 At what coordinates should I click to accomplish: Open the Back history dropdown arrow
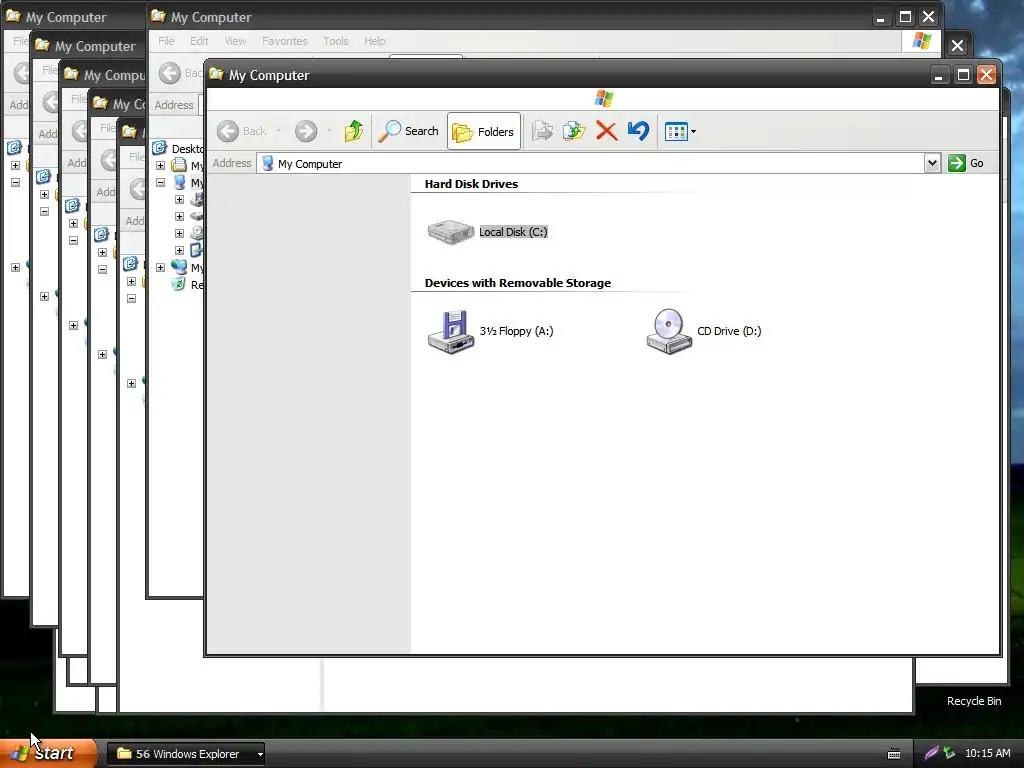click(279, 131)
